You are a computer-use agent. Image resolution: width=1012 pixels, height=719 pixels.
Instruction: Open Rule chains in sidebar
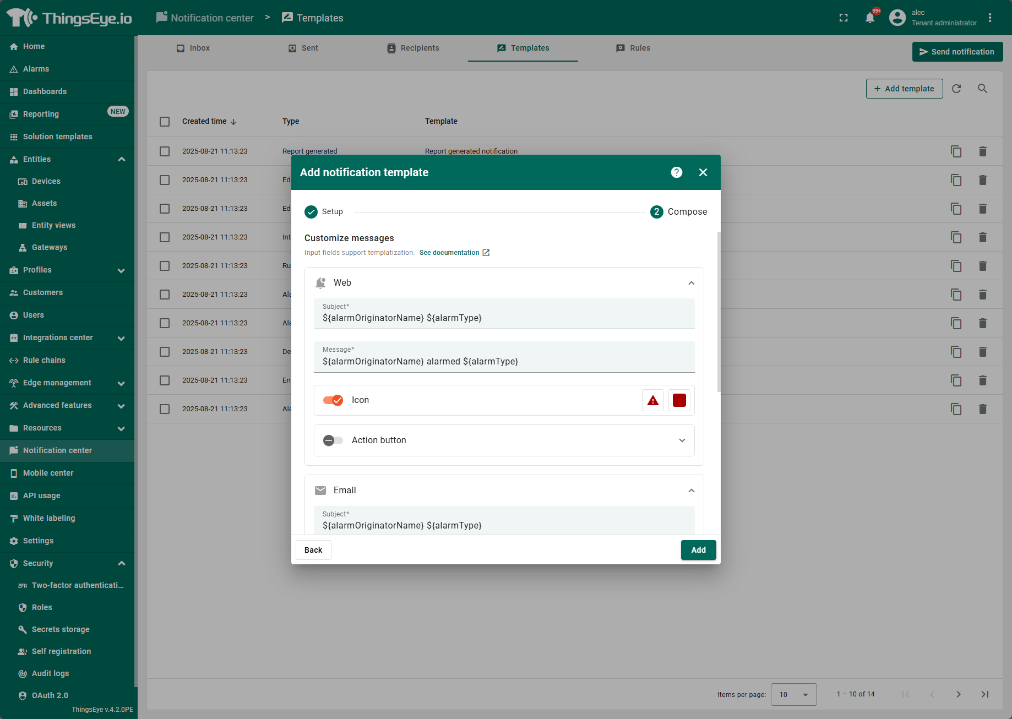pyautogui.click(x=44, y=360)
